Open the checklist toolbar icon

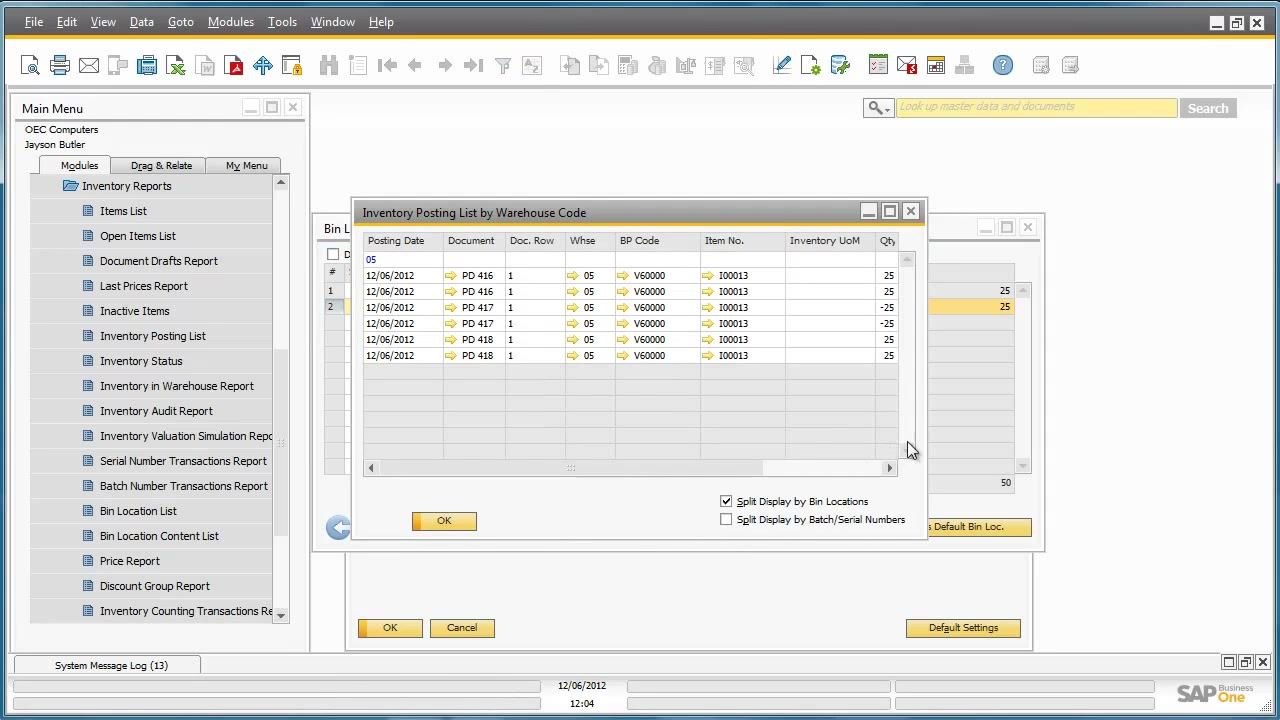(x=878, y=66)
